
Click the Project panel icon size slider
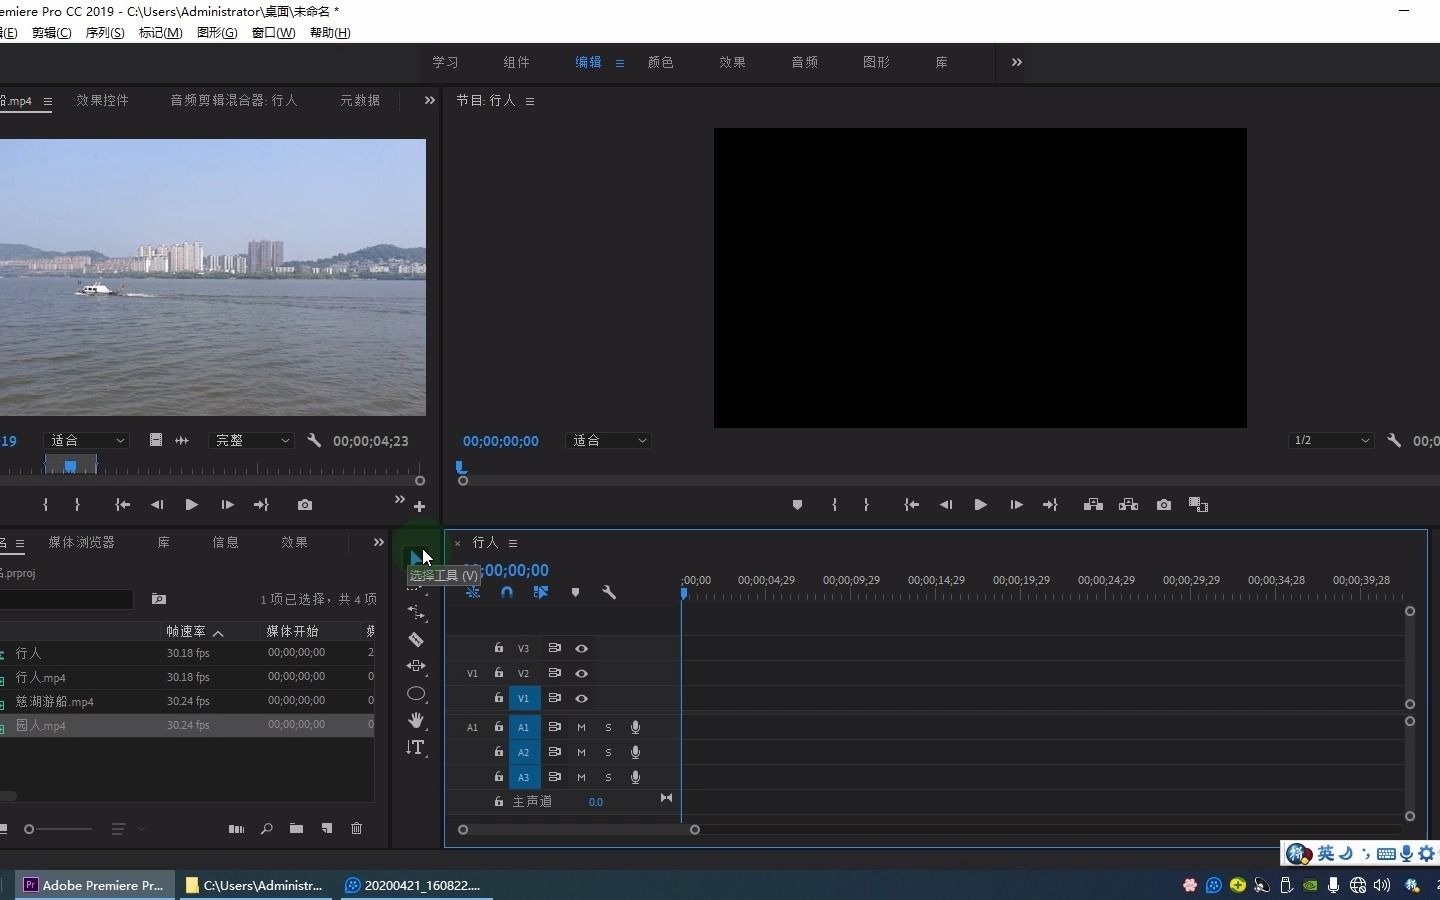pos(30,829)
